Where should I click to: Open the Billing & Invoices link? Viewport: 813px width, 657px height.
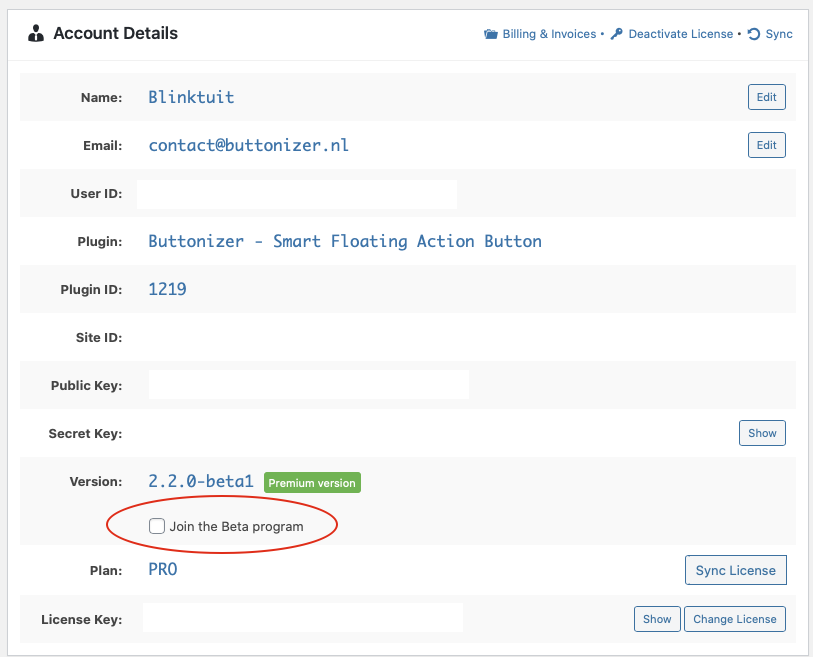pos(549,34)
